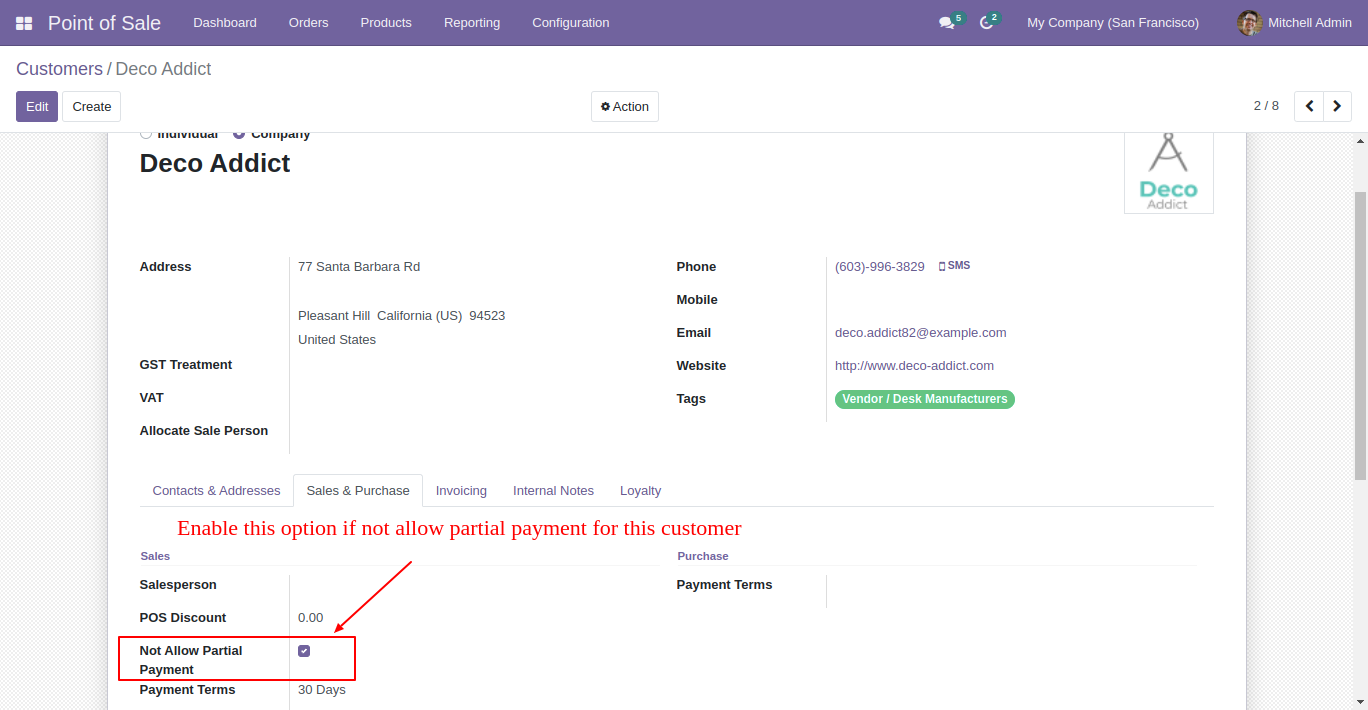1368x710 pixels.
Task: Click the Point of Sale title
Action: point(104,23)
